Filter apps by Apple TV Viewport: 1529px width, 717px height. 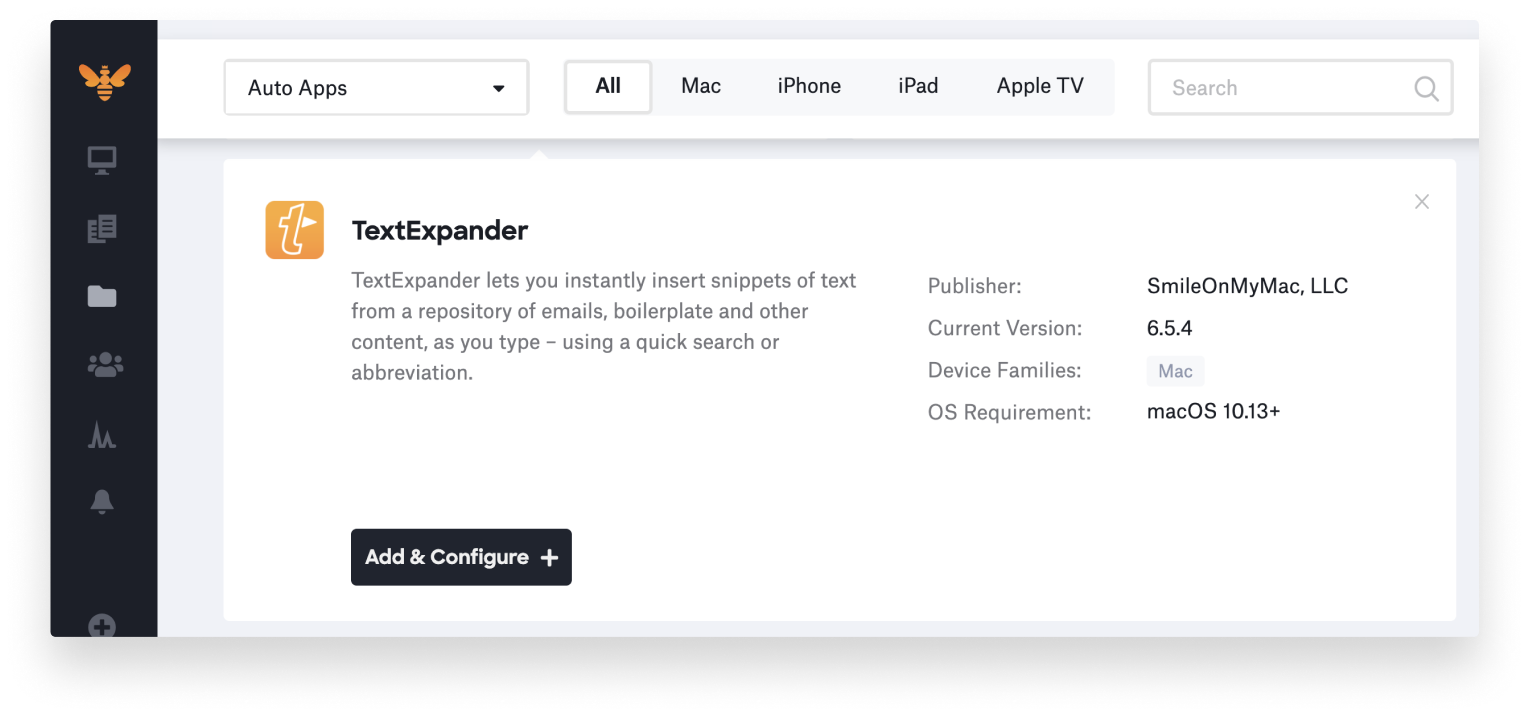coord(1039,86)
